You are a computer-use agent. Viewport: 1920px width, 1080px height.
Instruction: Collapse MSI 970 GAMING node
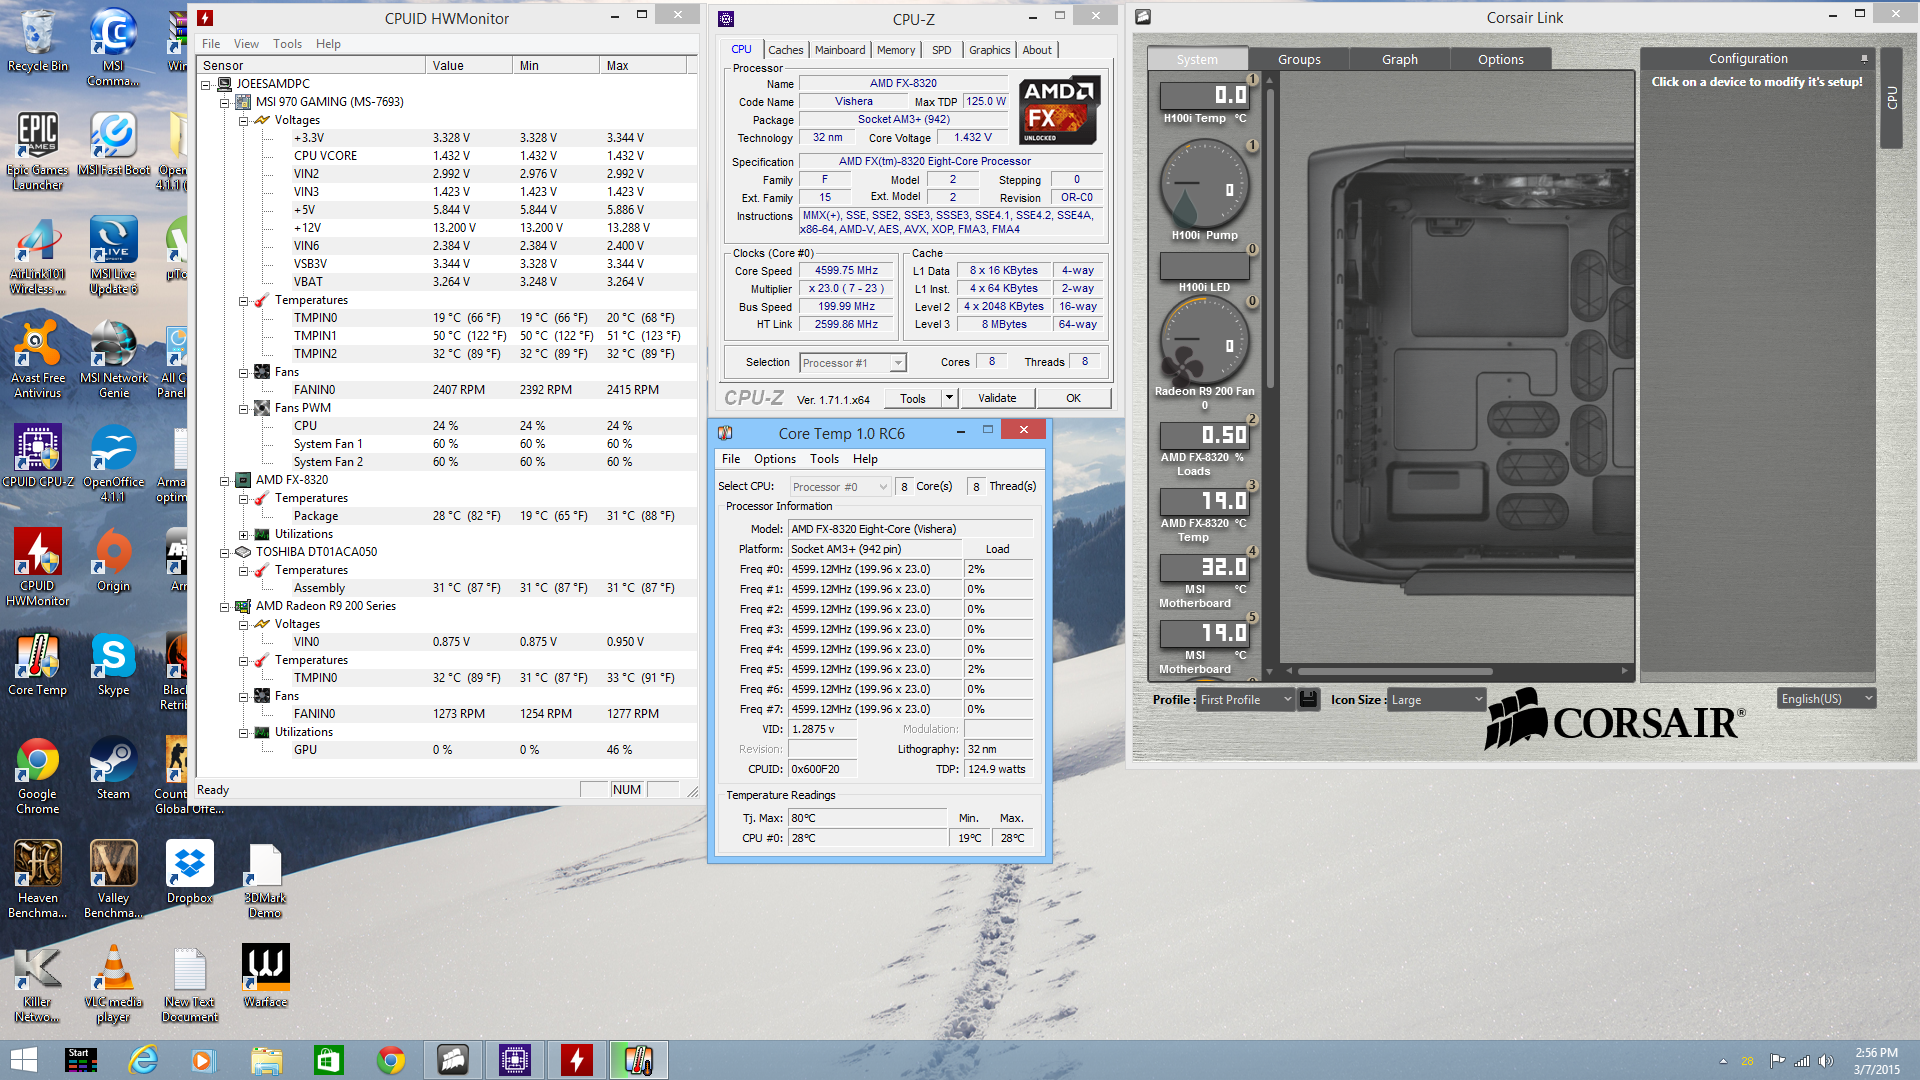pos(224,102)
